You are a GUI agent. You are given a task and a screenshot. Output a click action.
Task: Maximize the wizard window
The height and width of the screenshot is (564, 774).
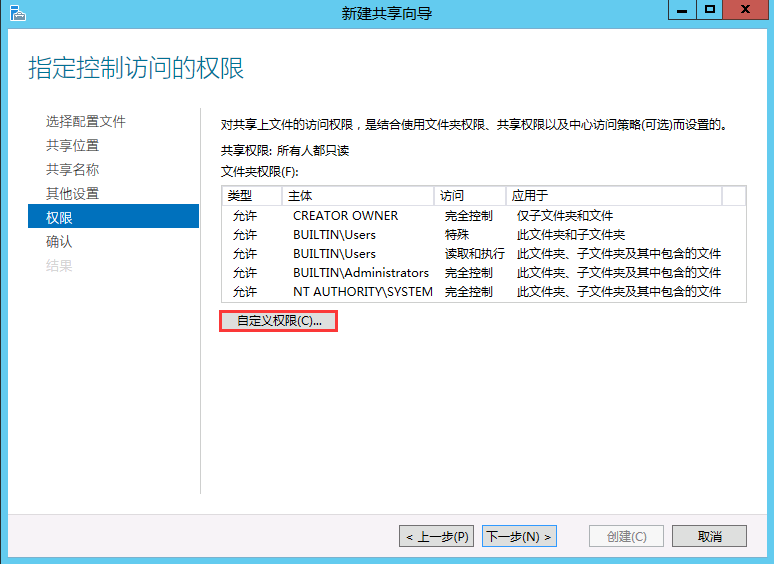[711, 10]
